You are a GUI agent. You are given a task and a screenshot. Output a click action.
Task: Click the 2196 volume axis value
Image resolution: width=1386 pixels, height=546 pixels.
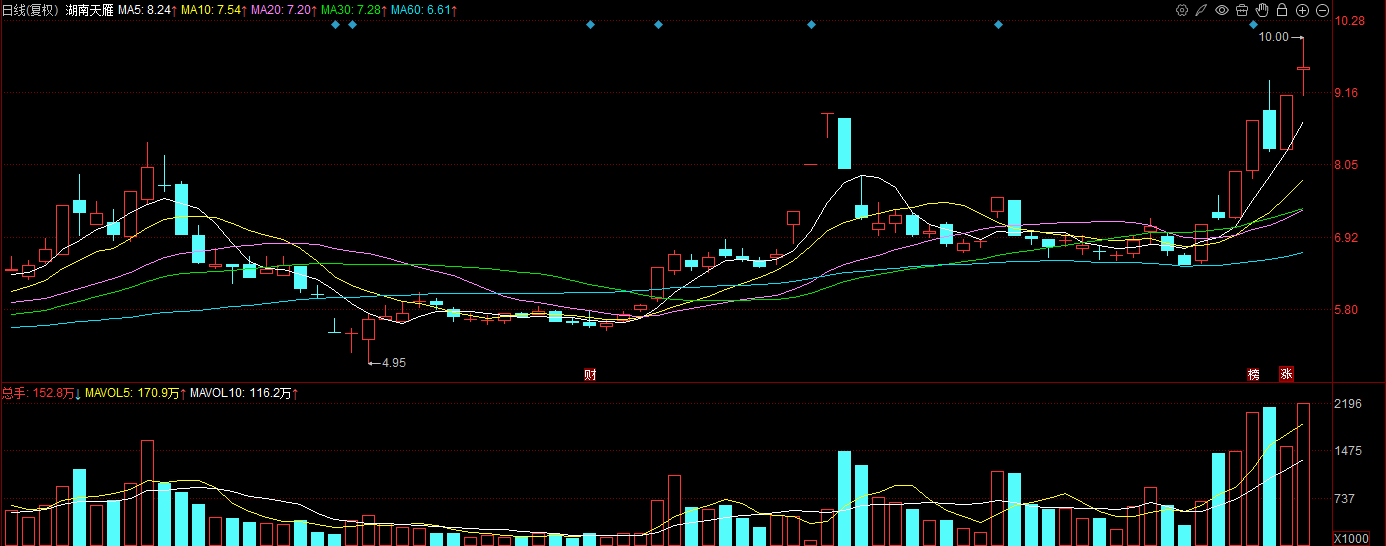tap(1348, 404)
